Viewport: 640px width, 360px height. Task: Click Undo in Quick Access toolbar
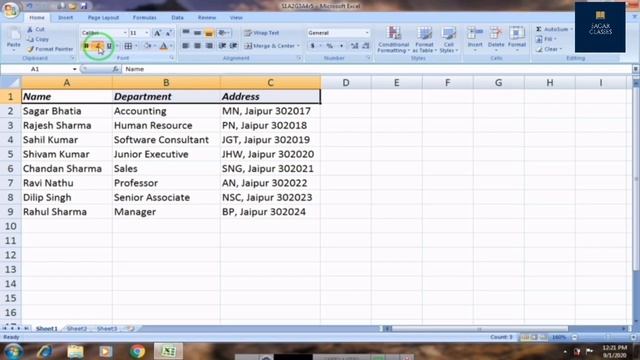[x=30, y=6]
